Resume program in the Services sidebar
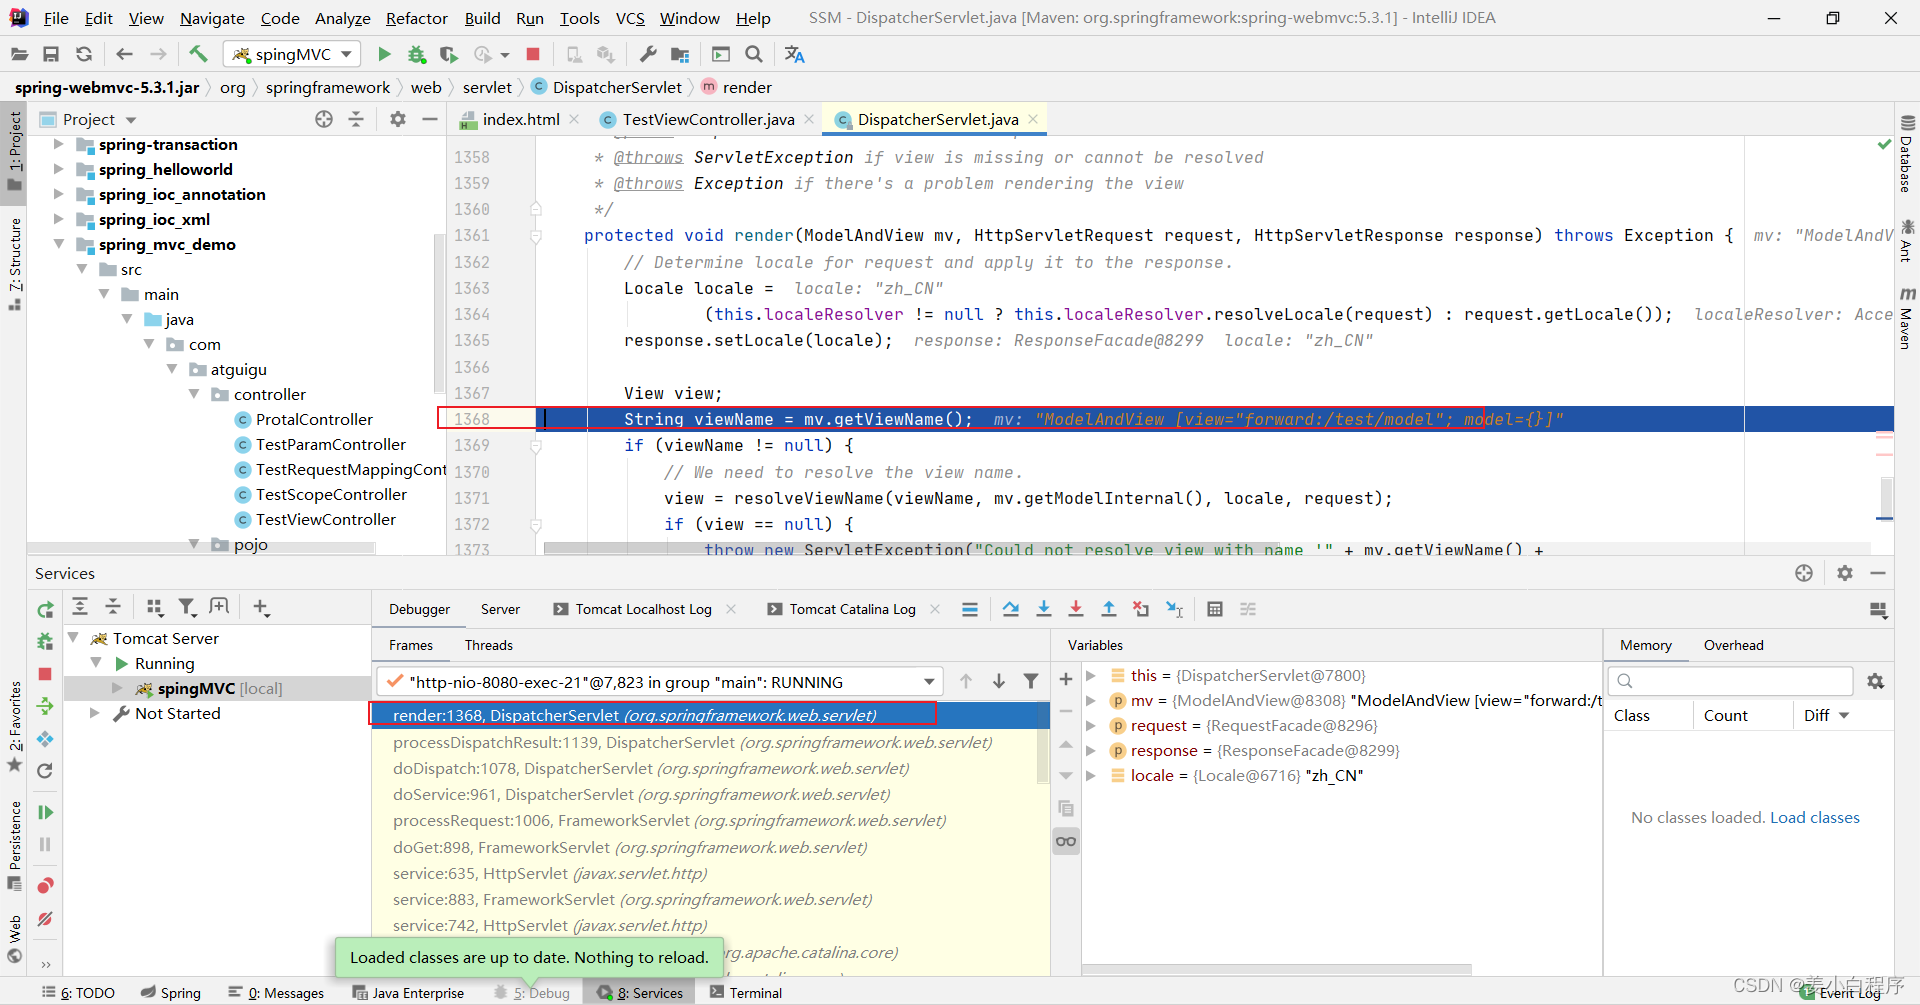1920x1005 pixels. pyautogui.click(x=45, y=812)
